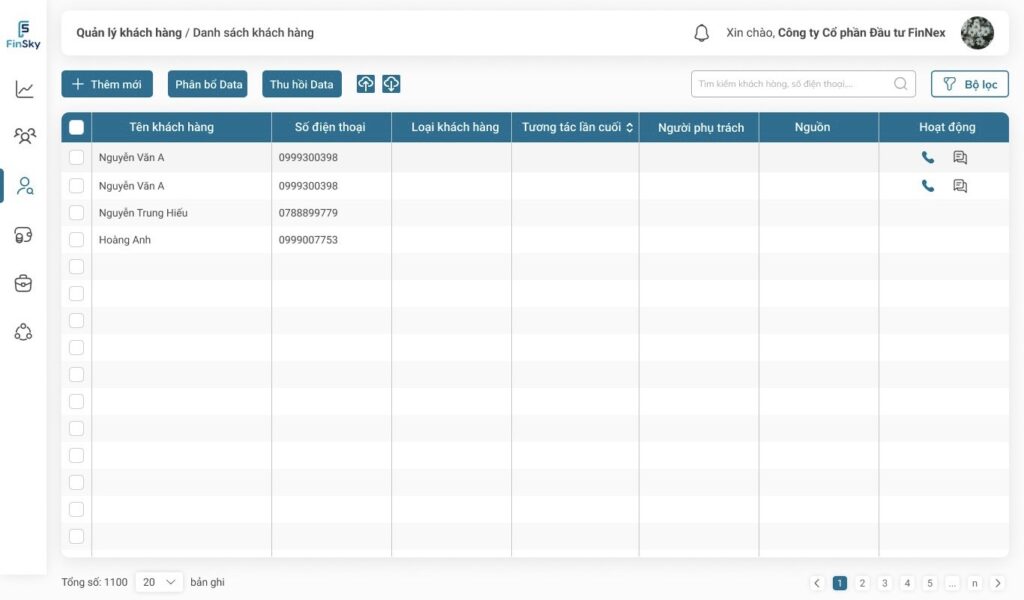The image size is (1024, 600).
Task: Click phone number 0999007753
Action: click(x=308, y=240)
